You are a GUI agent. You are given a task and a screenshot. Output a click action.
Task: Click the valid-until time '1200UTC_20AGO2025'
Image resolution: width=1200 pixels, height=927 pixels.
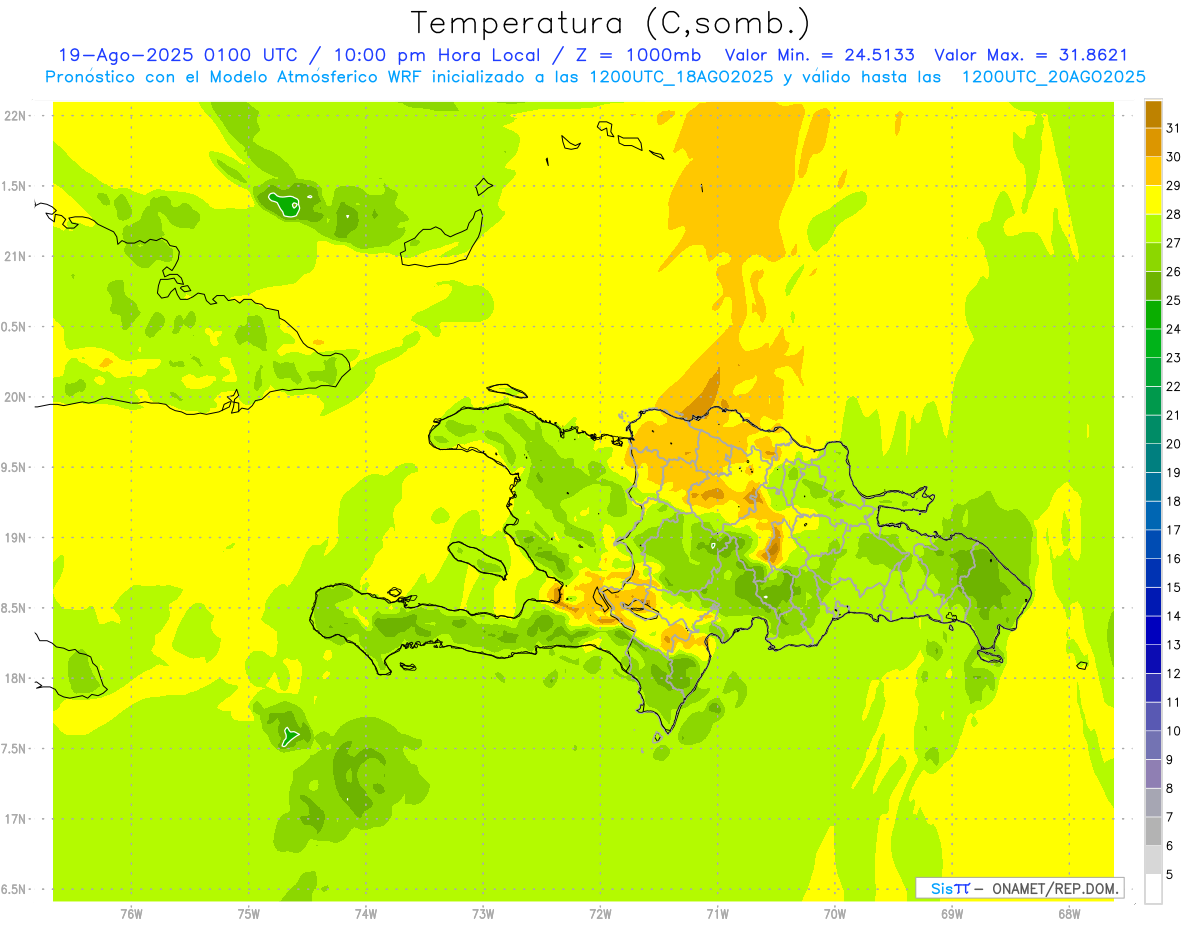click(x=1053, y=77)
